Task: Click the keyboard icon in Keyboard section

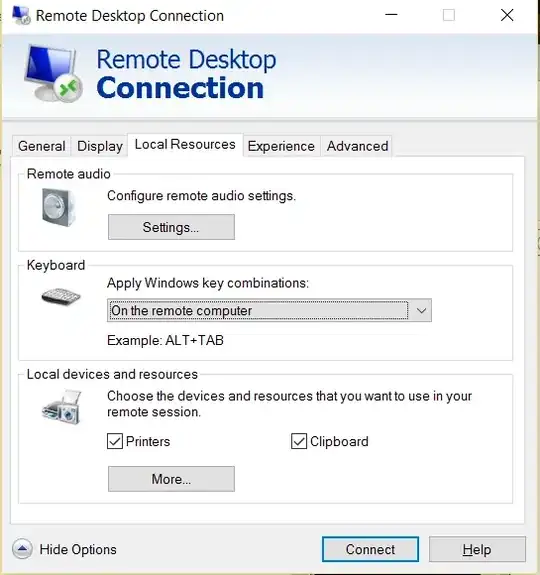Action: click(x=61, y=297)
